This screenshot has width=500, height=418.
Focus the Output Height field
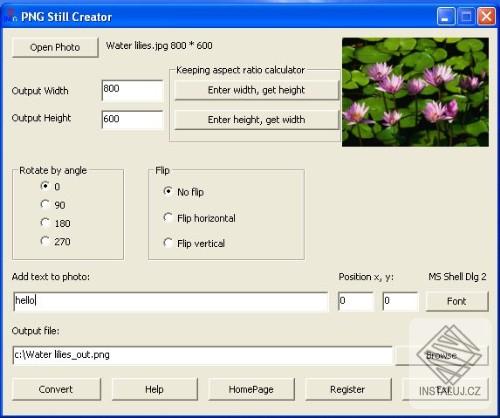coord(132,120)
